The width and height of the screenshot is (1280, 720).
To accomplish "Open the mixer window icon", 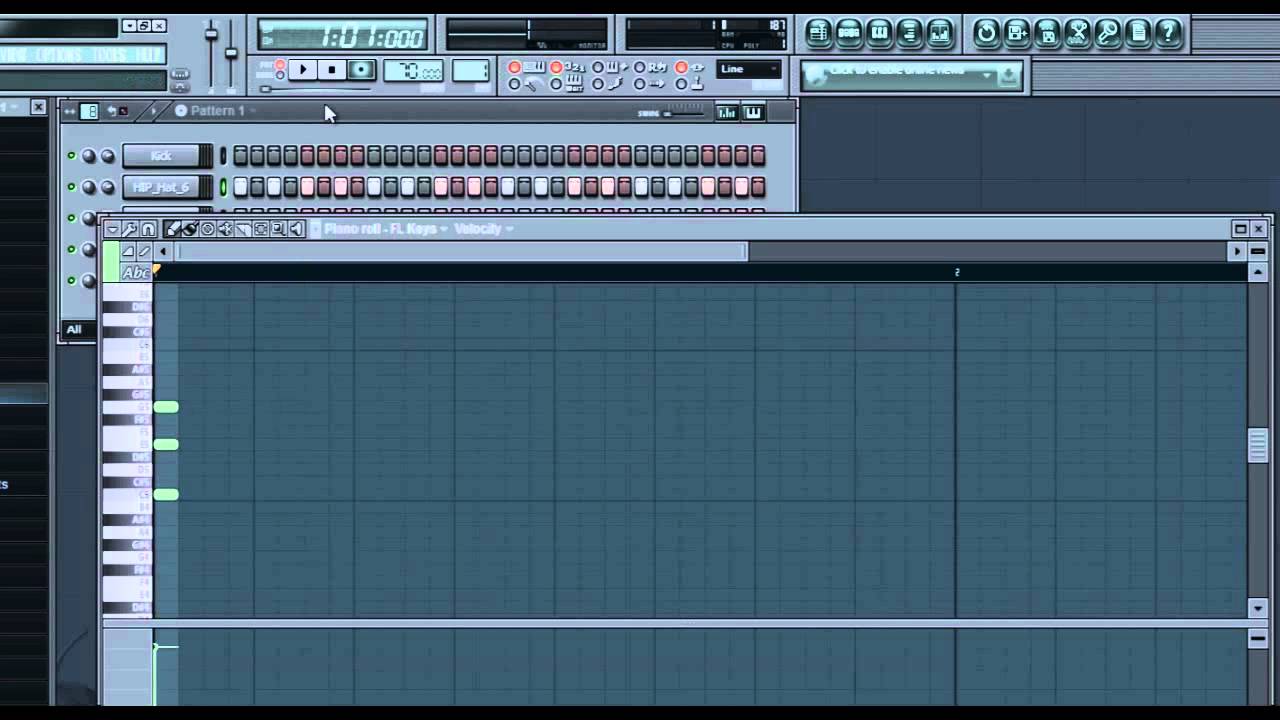I will click(x=940, y=33).
